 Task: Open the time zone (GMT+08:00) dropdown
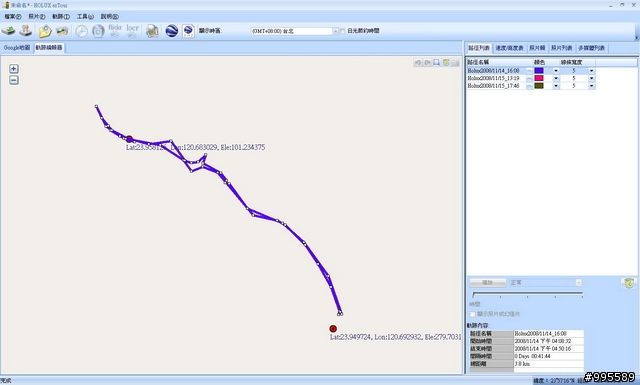coord(336,31)
